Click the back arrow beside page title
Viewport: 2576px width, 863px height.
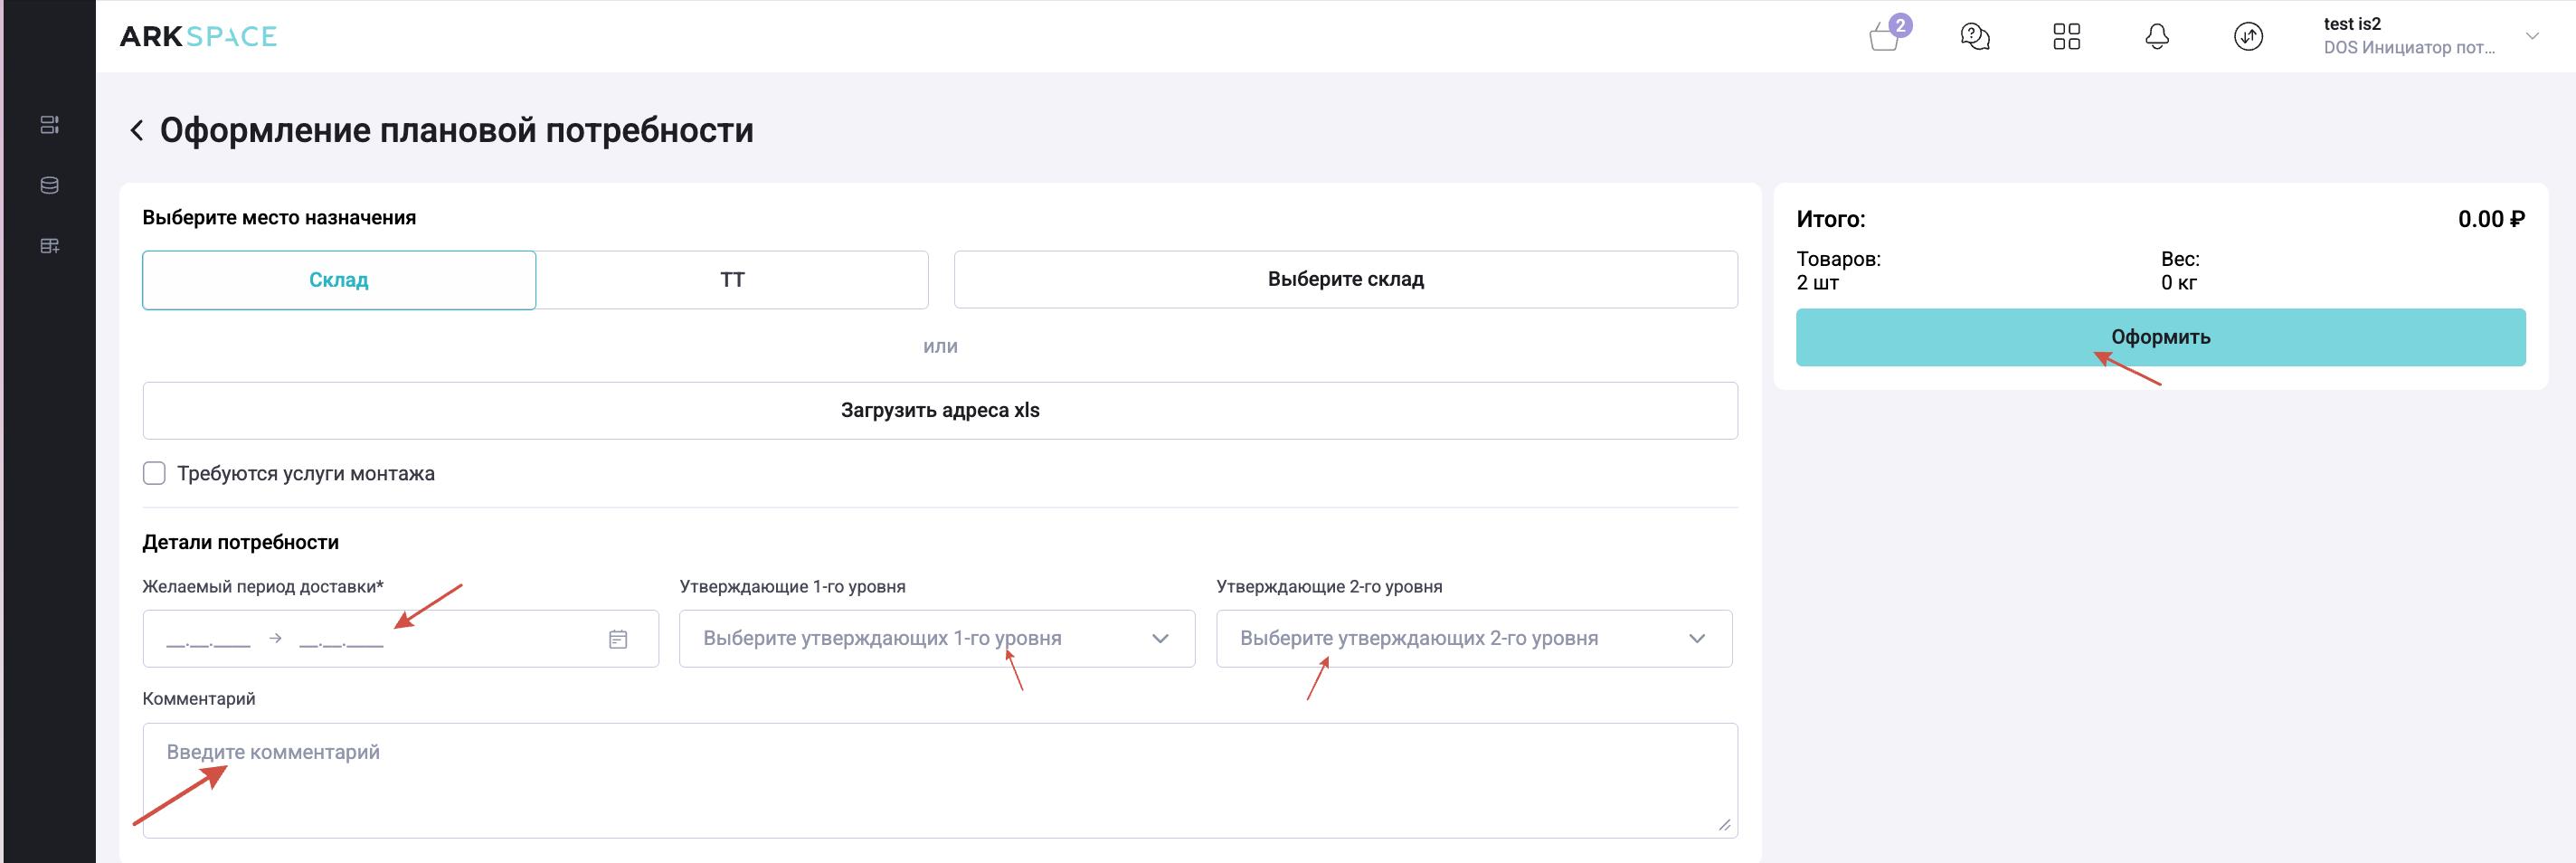pyautogui.click(x=137, y=131)
